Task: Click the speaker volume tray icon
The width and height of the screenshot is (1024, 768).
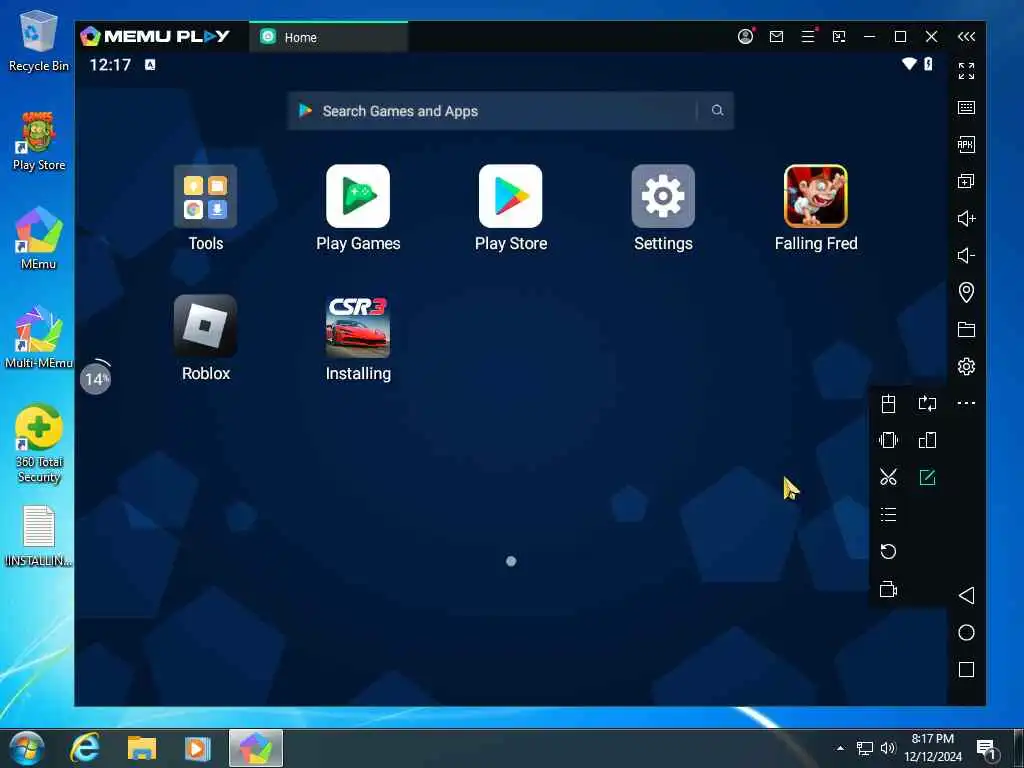Action: pos(888,748)
